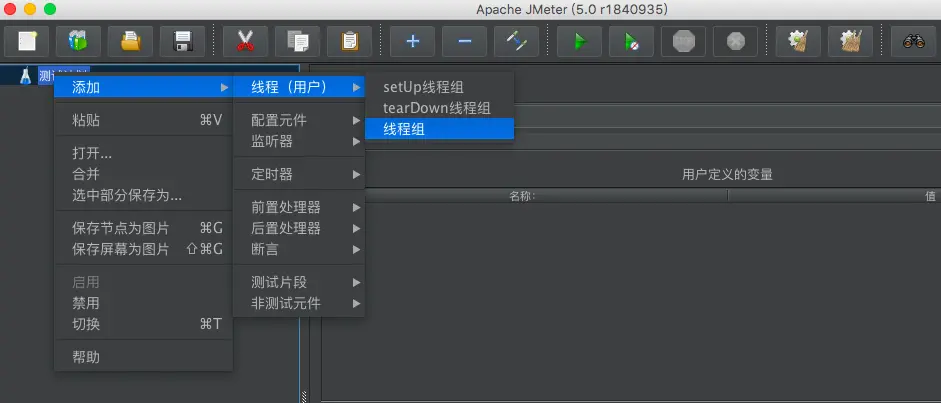
Task: Select setUp线程组 from the submenu
Action: point(439,88)
